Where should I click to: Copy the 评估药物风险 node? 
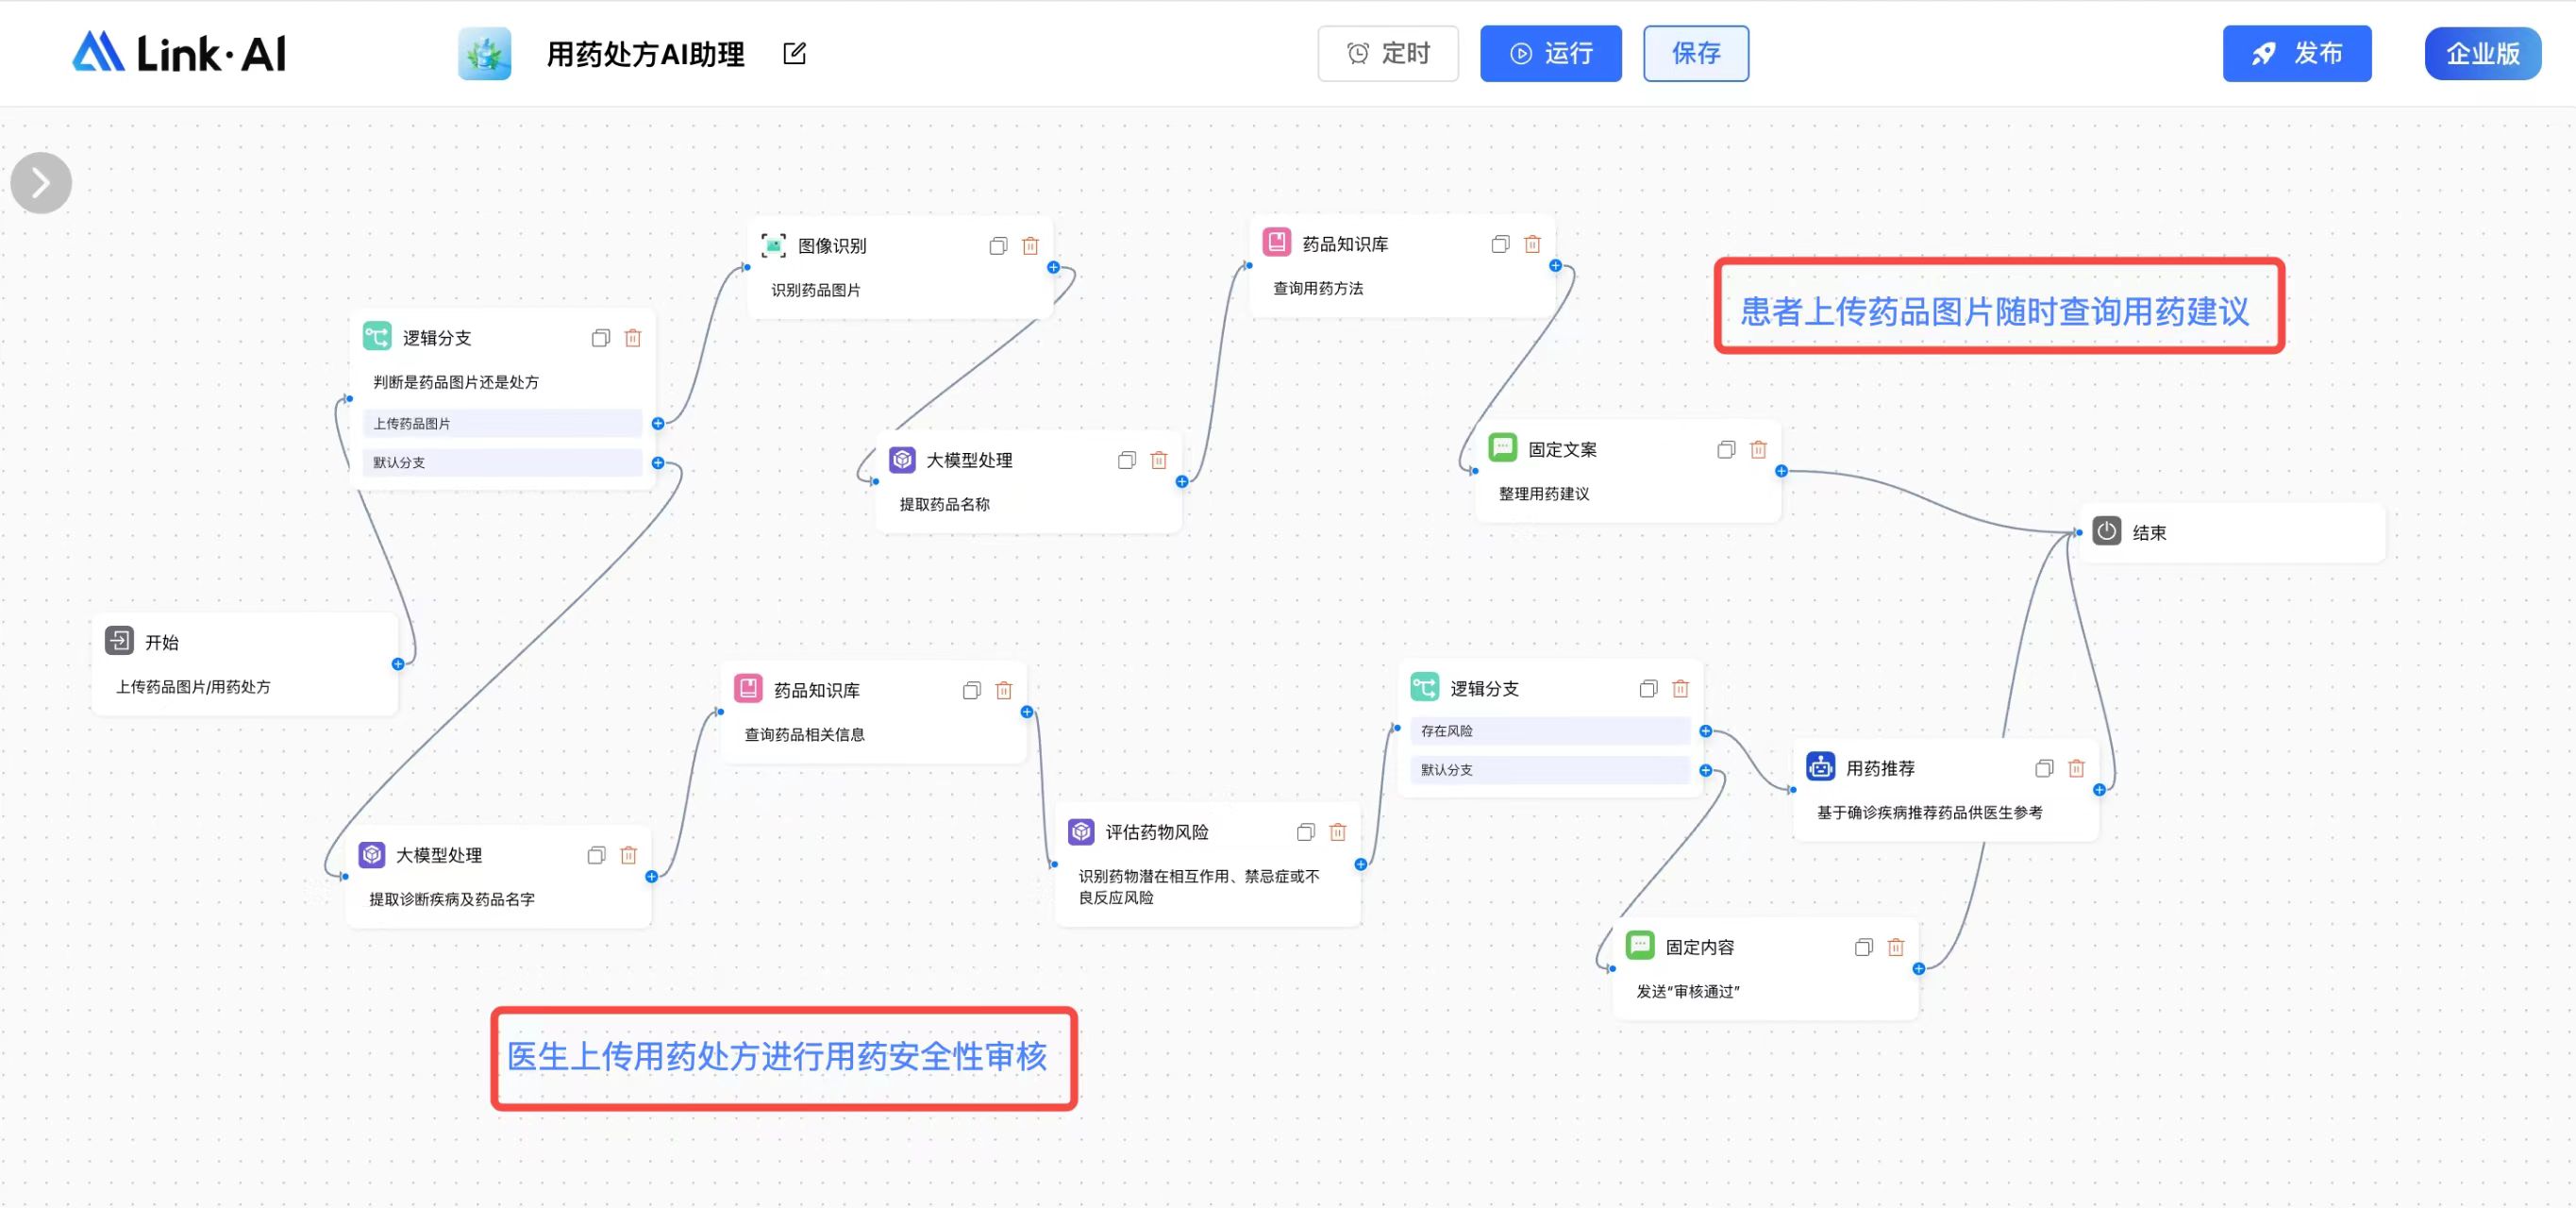(1306, 833)
